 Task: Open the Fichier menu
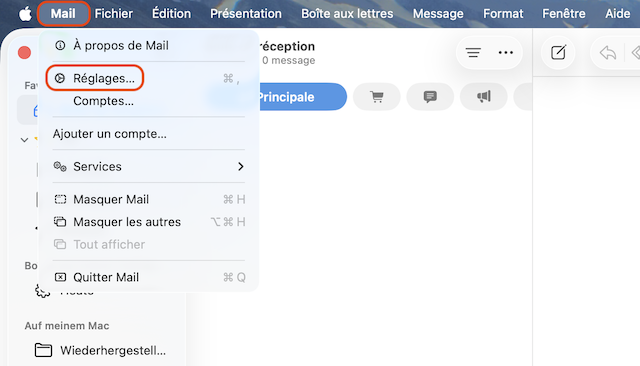(113, 13)
